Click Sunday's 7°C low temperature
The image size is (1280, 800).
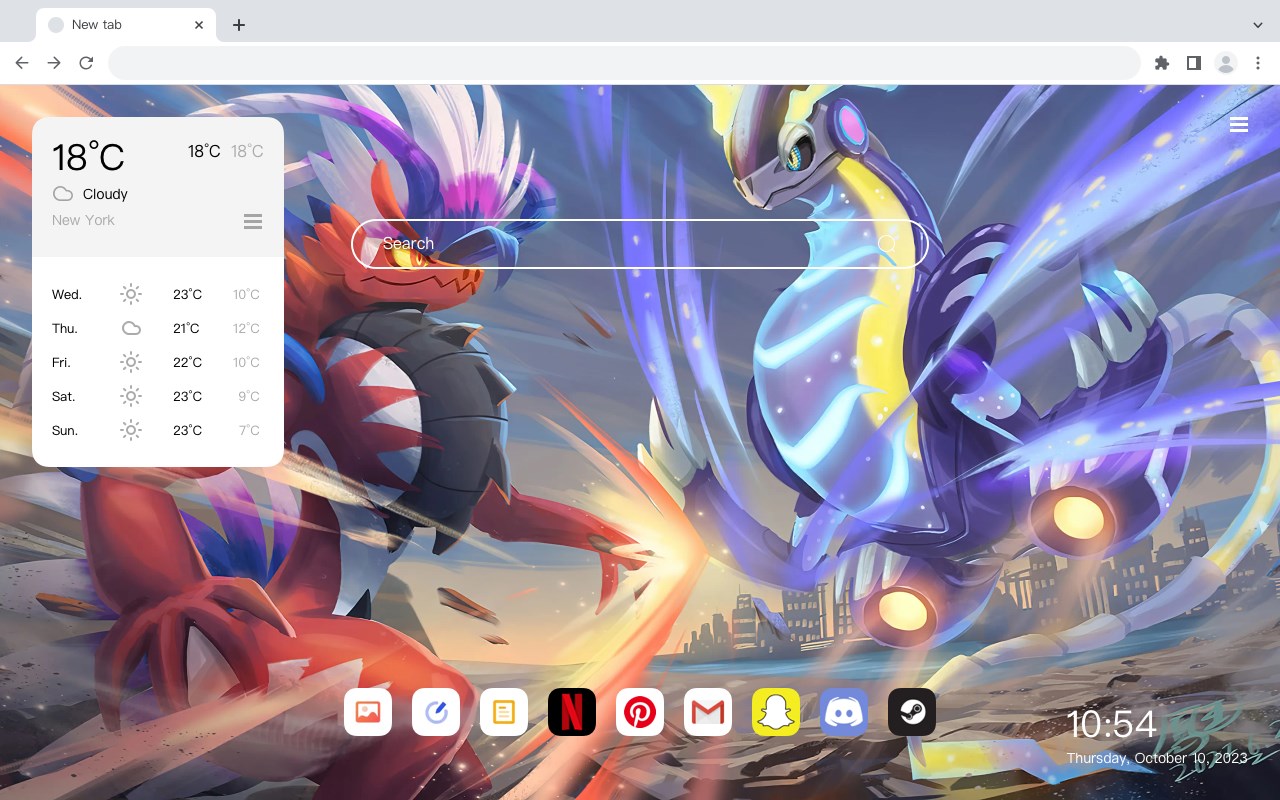click(x=249, y=430)
